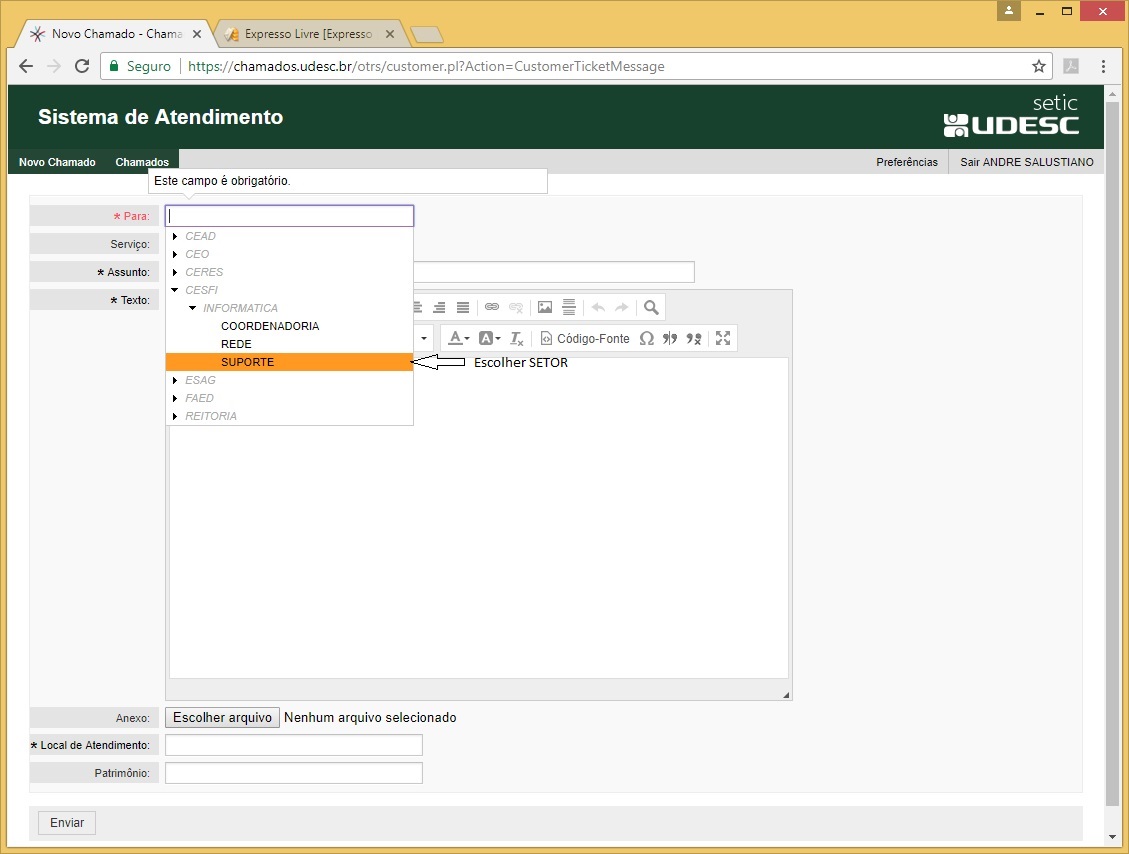Switch to the Expresso Livre browser tab
Image resolution: width=1129 pixels, height=854 pixels.
[x=308, y=34]
